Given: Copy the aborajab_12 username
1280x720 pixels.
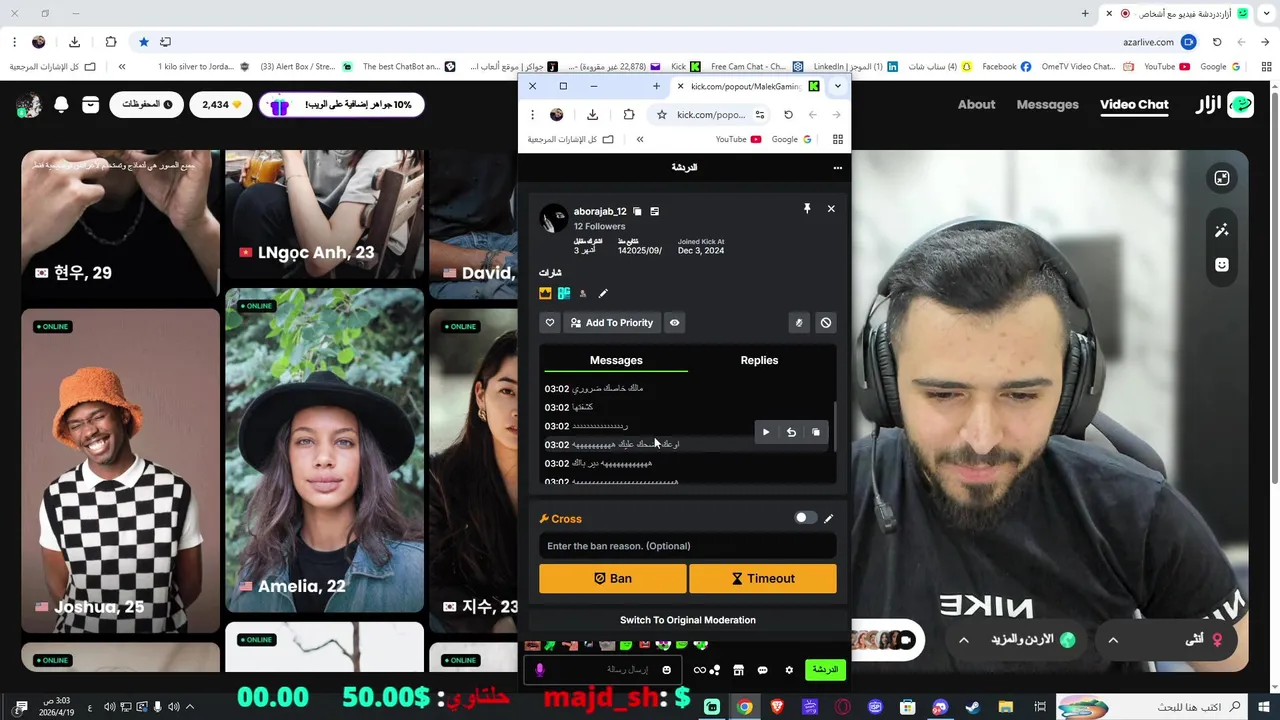Looking at the screenshot, I should click(x=637, y=212).
